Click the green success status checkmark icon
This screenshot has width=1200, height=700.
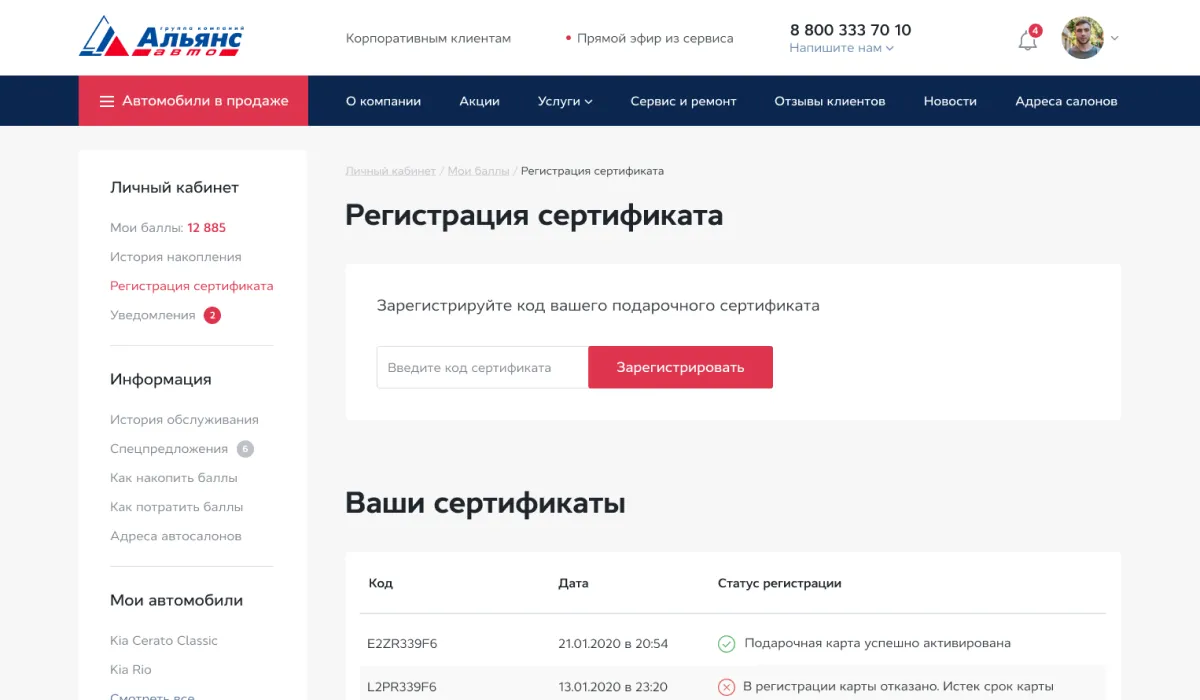pyautogui.click(x=727, y=644)
